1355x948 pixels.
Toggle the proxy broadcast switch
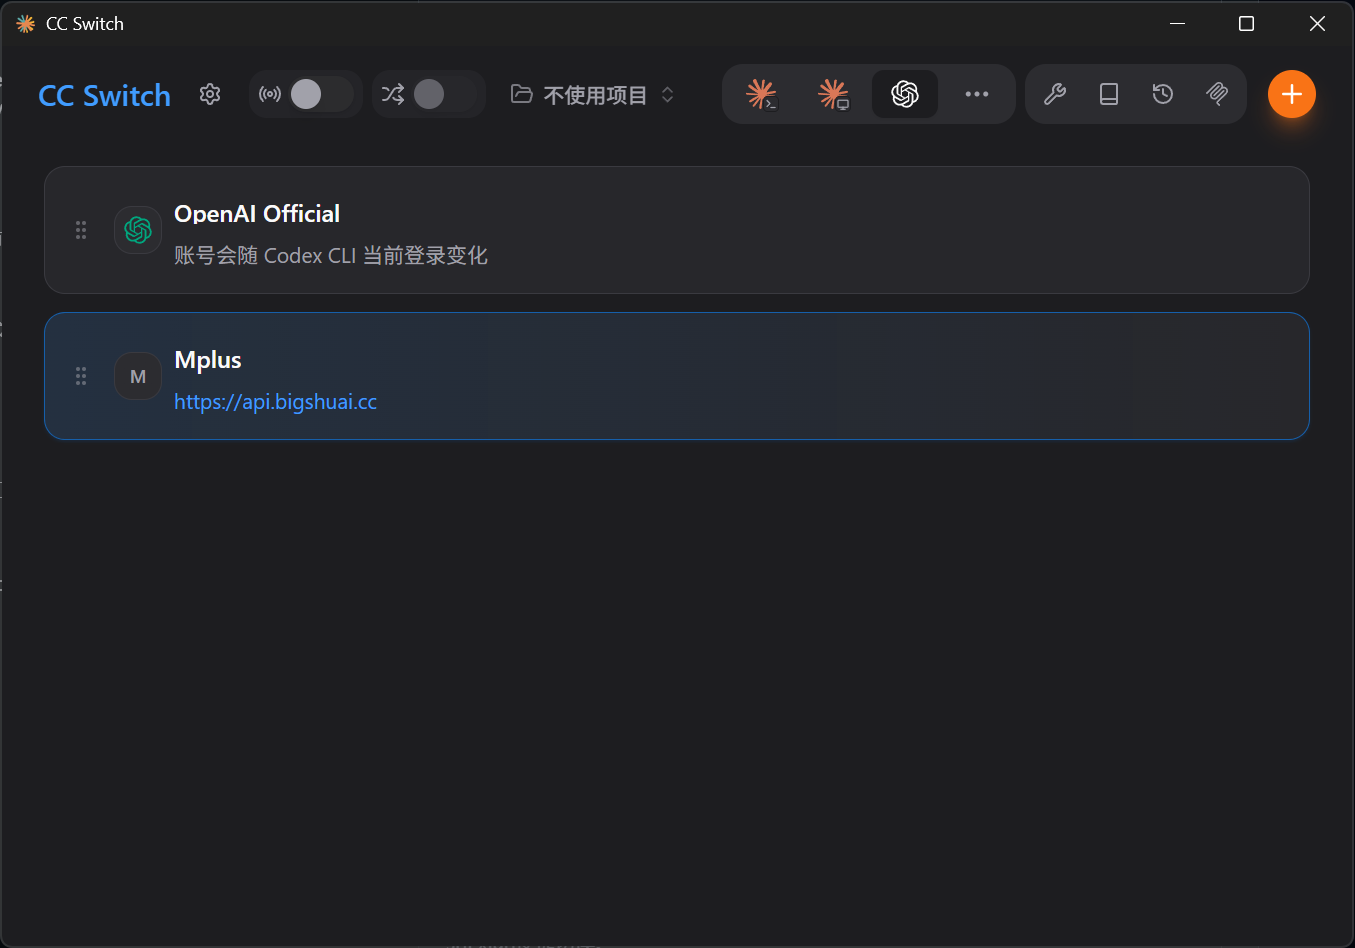[x=321, y=94]
